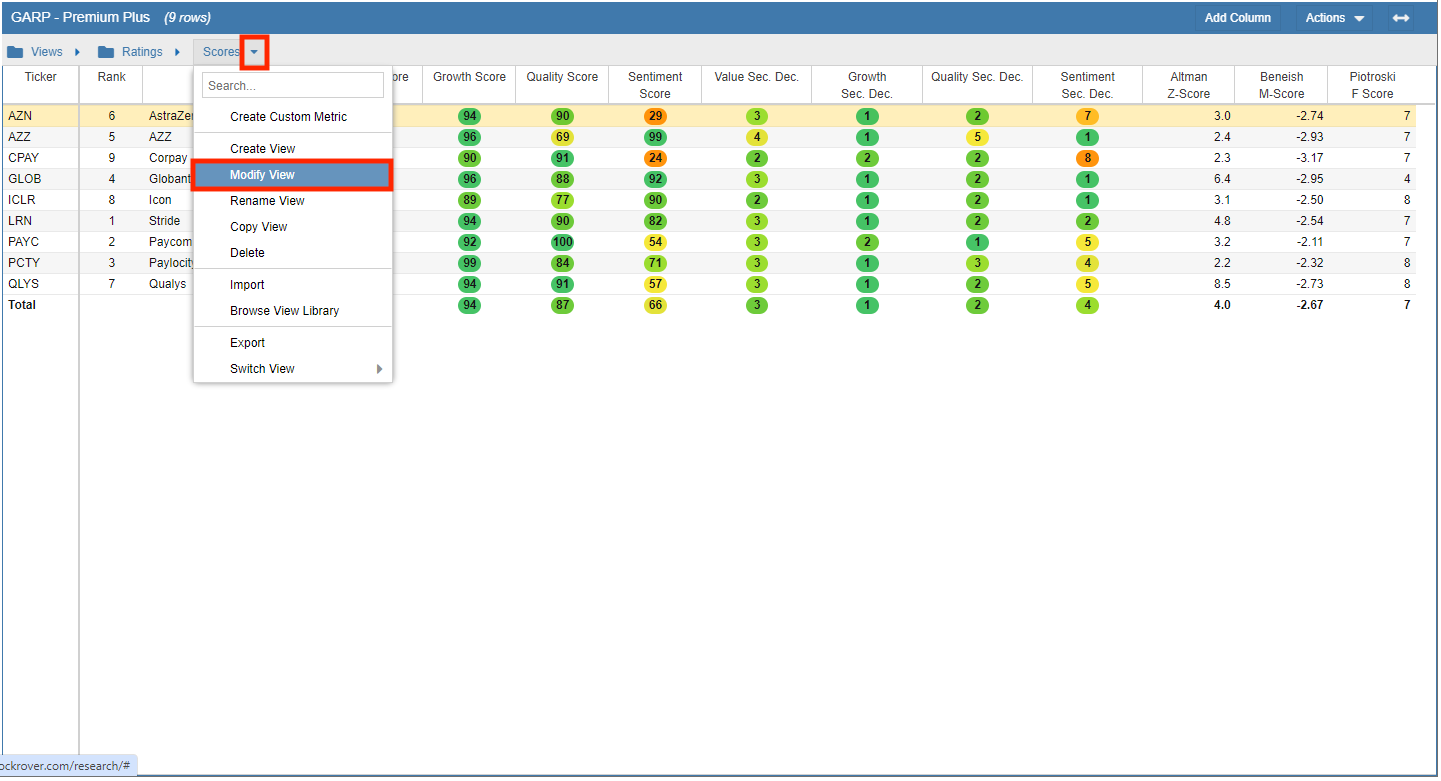1441x781 pixels.
Task: Select the LRN ticker
Action: [x=20, y=221]
